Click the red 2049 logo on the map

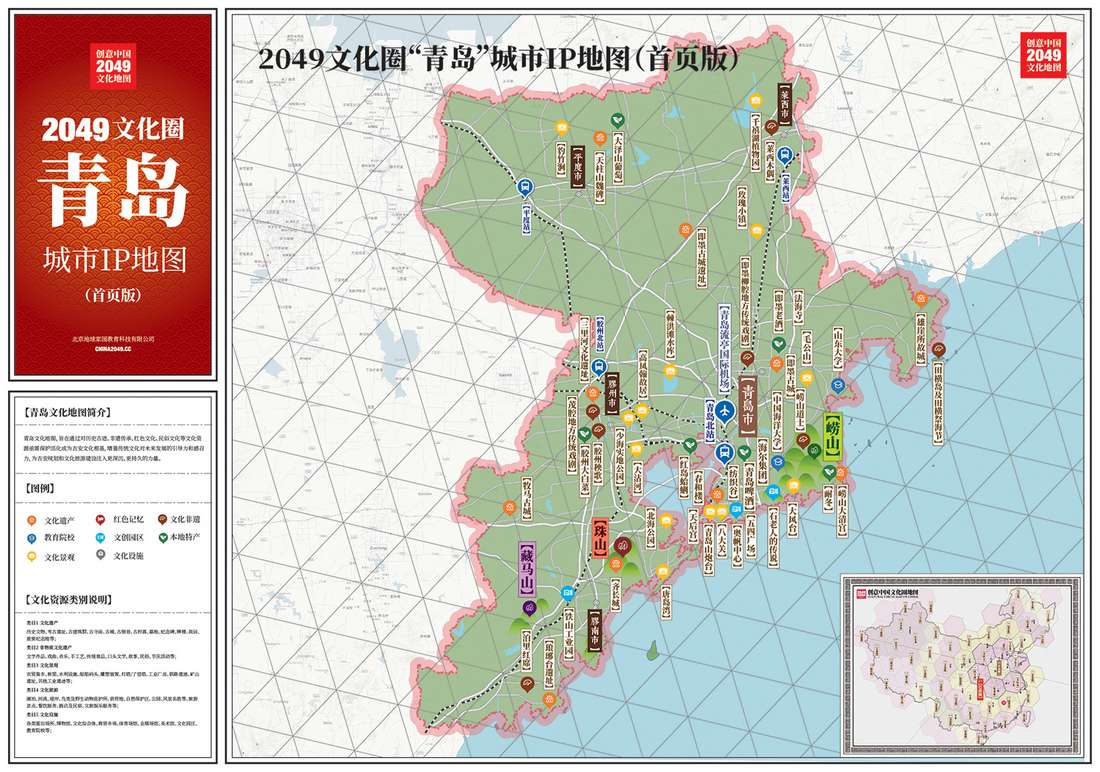(x=1043, y=53)
